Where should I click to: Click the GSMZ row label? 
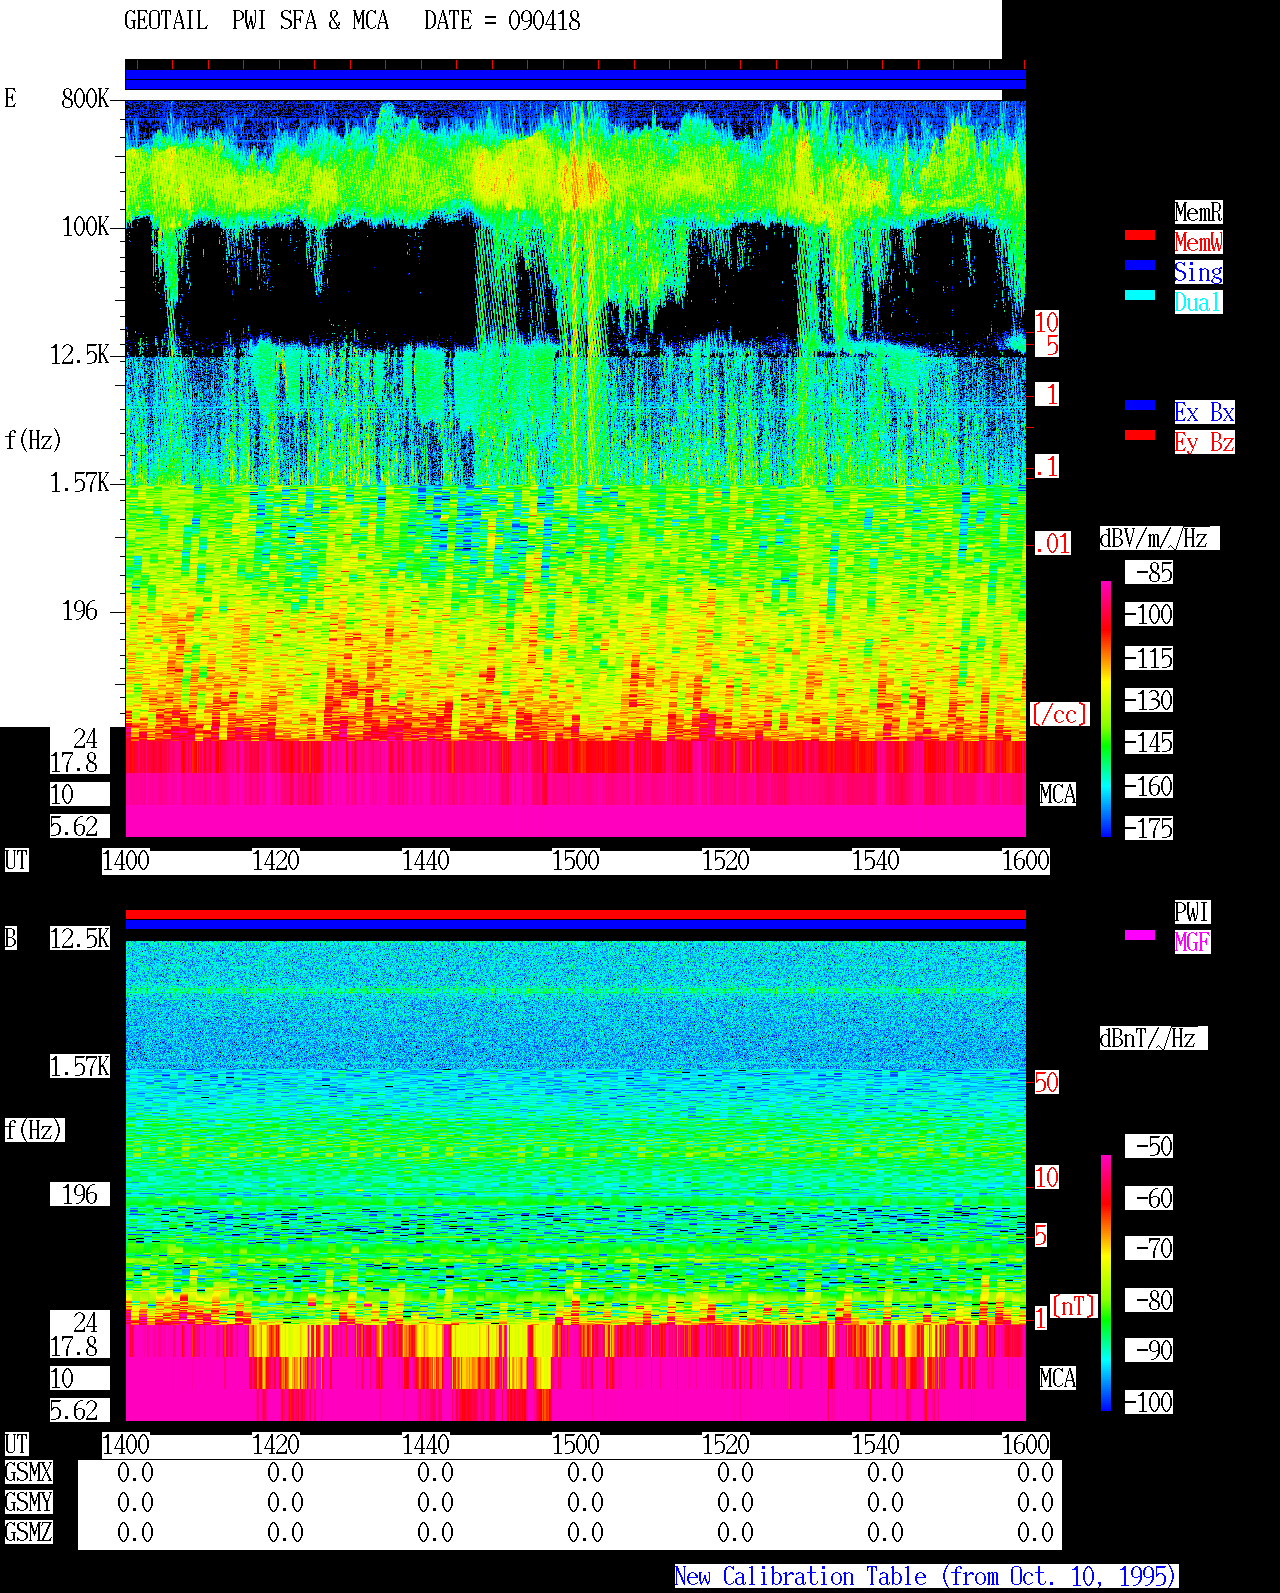(28, 1532)
